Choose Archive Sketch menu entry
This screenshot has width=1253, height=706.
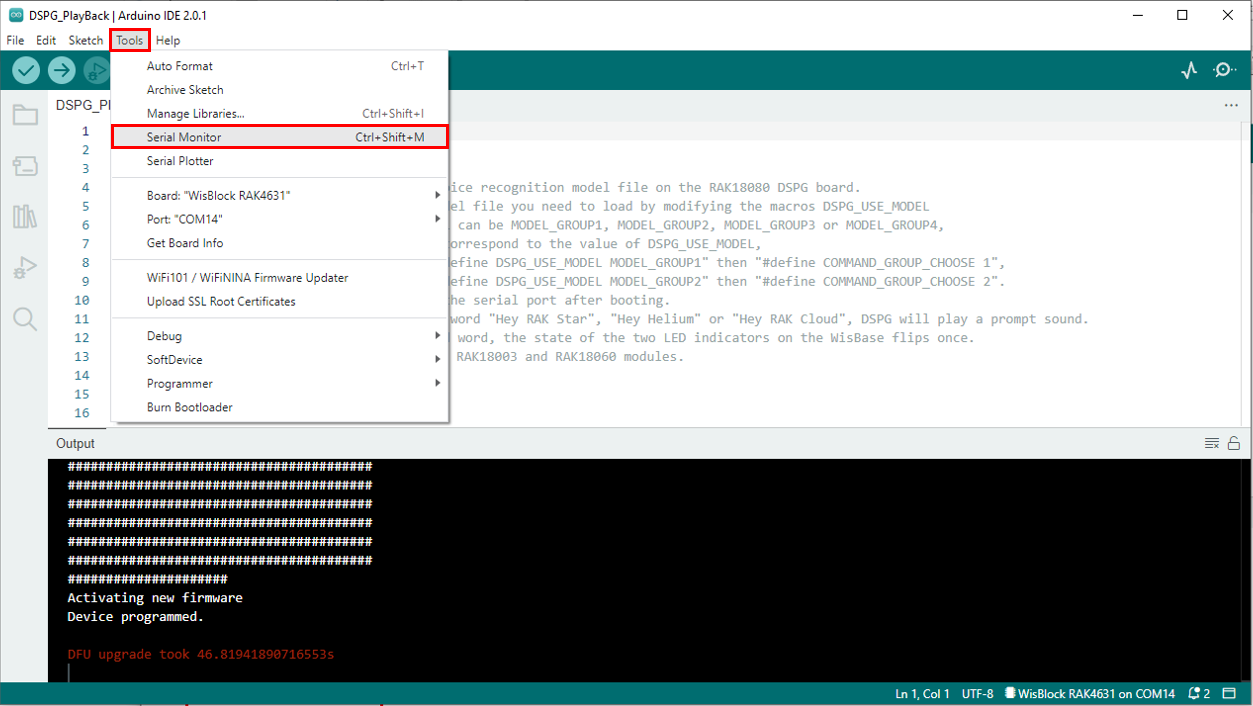(280, 90)
